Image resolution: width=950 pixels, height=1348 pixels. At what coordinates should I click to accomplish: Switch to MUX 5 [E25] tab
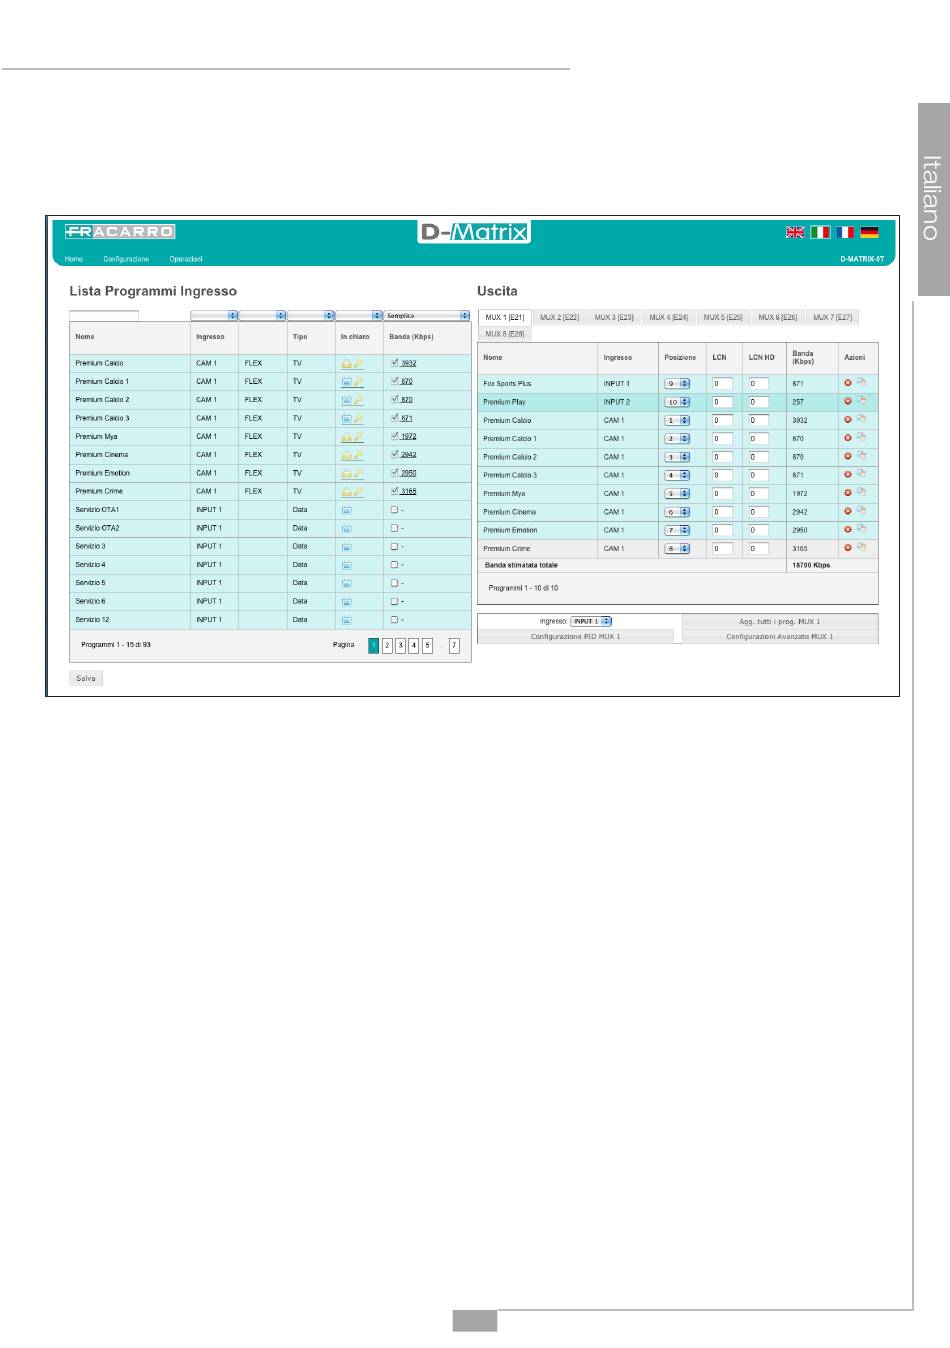(723, 317)
